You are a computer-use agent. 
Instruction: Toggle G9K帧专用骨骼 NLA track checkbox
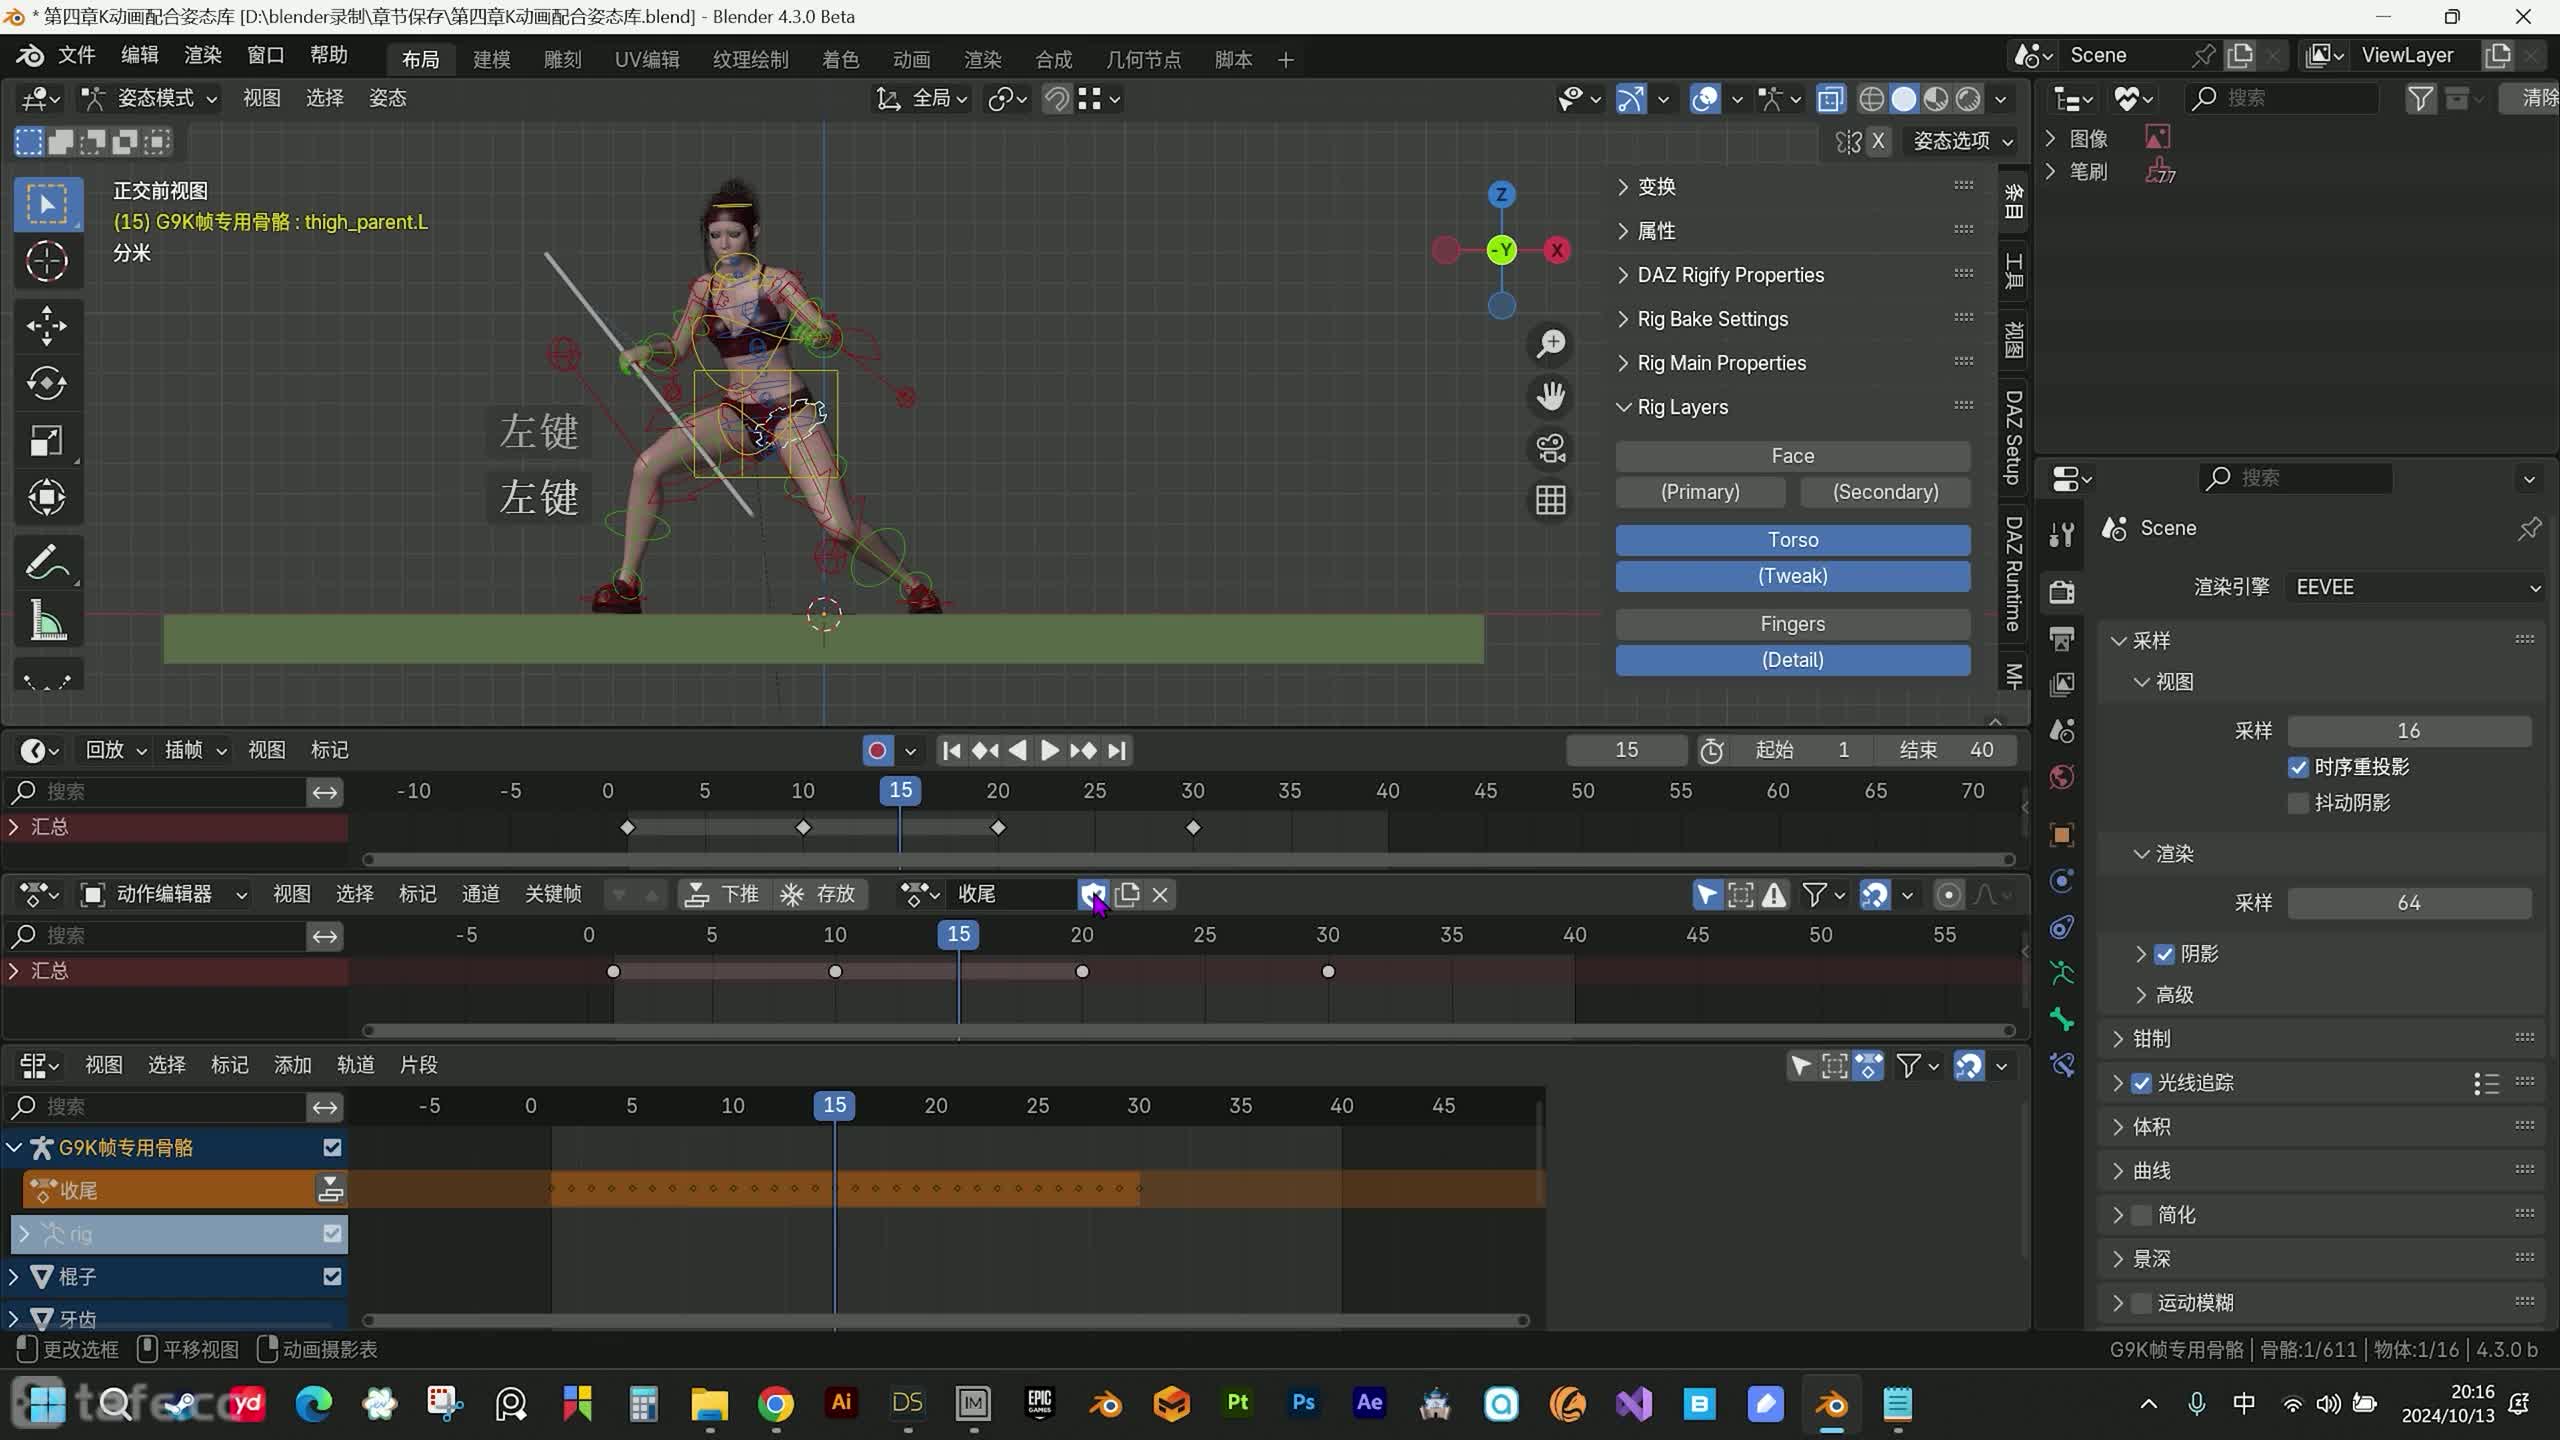(332, 1148)
